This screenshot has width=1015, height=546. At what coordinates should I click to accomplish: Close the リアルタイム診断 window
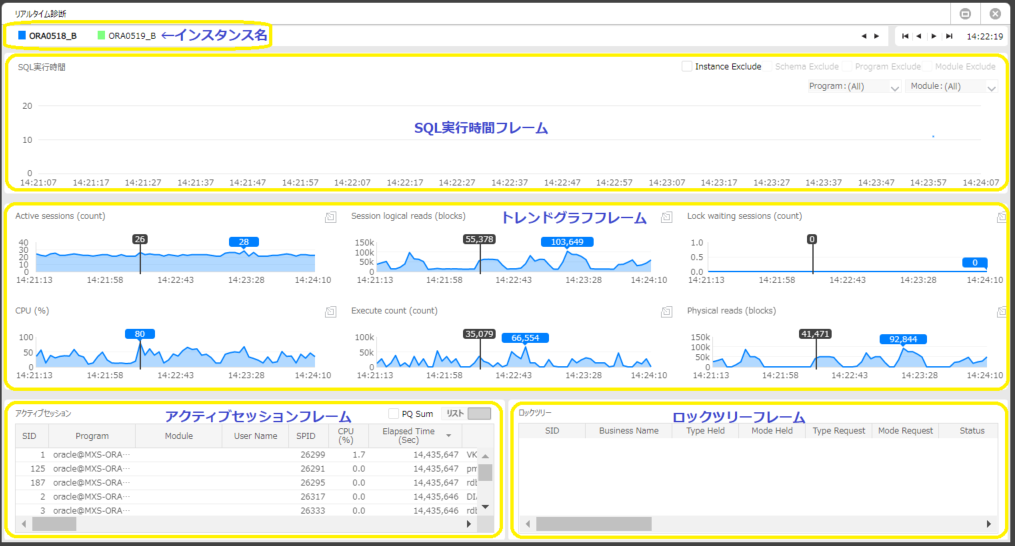pyautogui.click(x=995, y=14)
